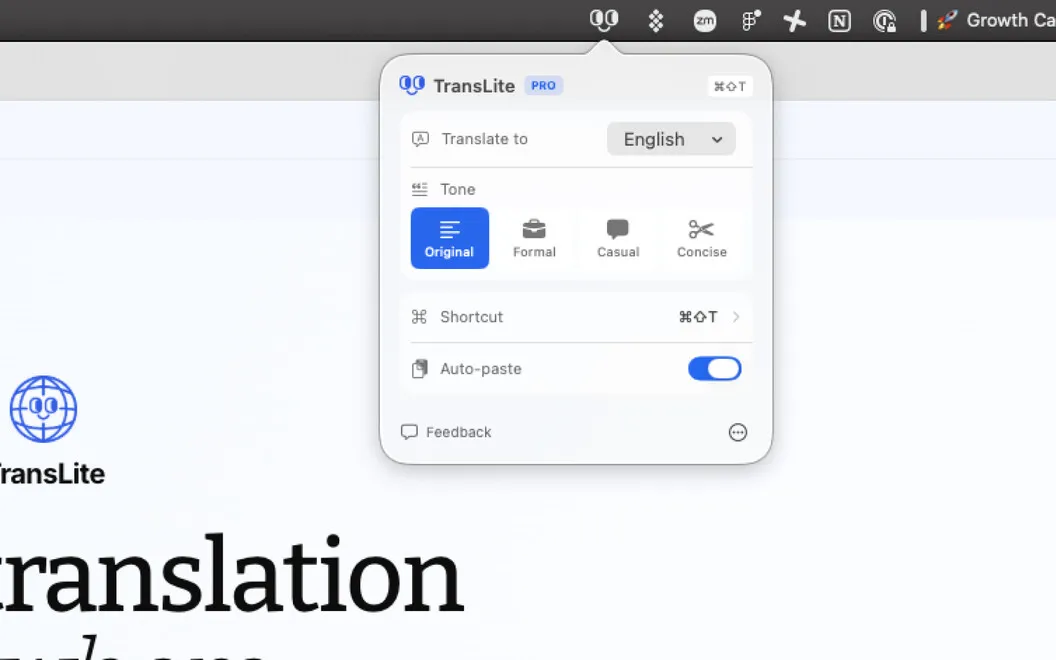Image resolution: width=1056 pixels, height=660 pixels.
Task: Open the more options ellipsis button
Action: click(x=738, y=432)
